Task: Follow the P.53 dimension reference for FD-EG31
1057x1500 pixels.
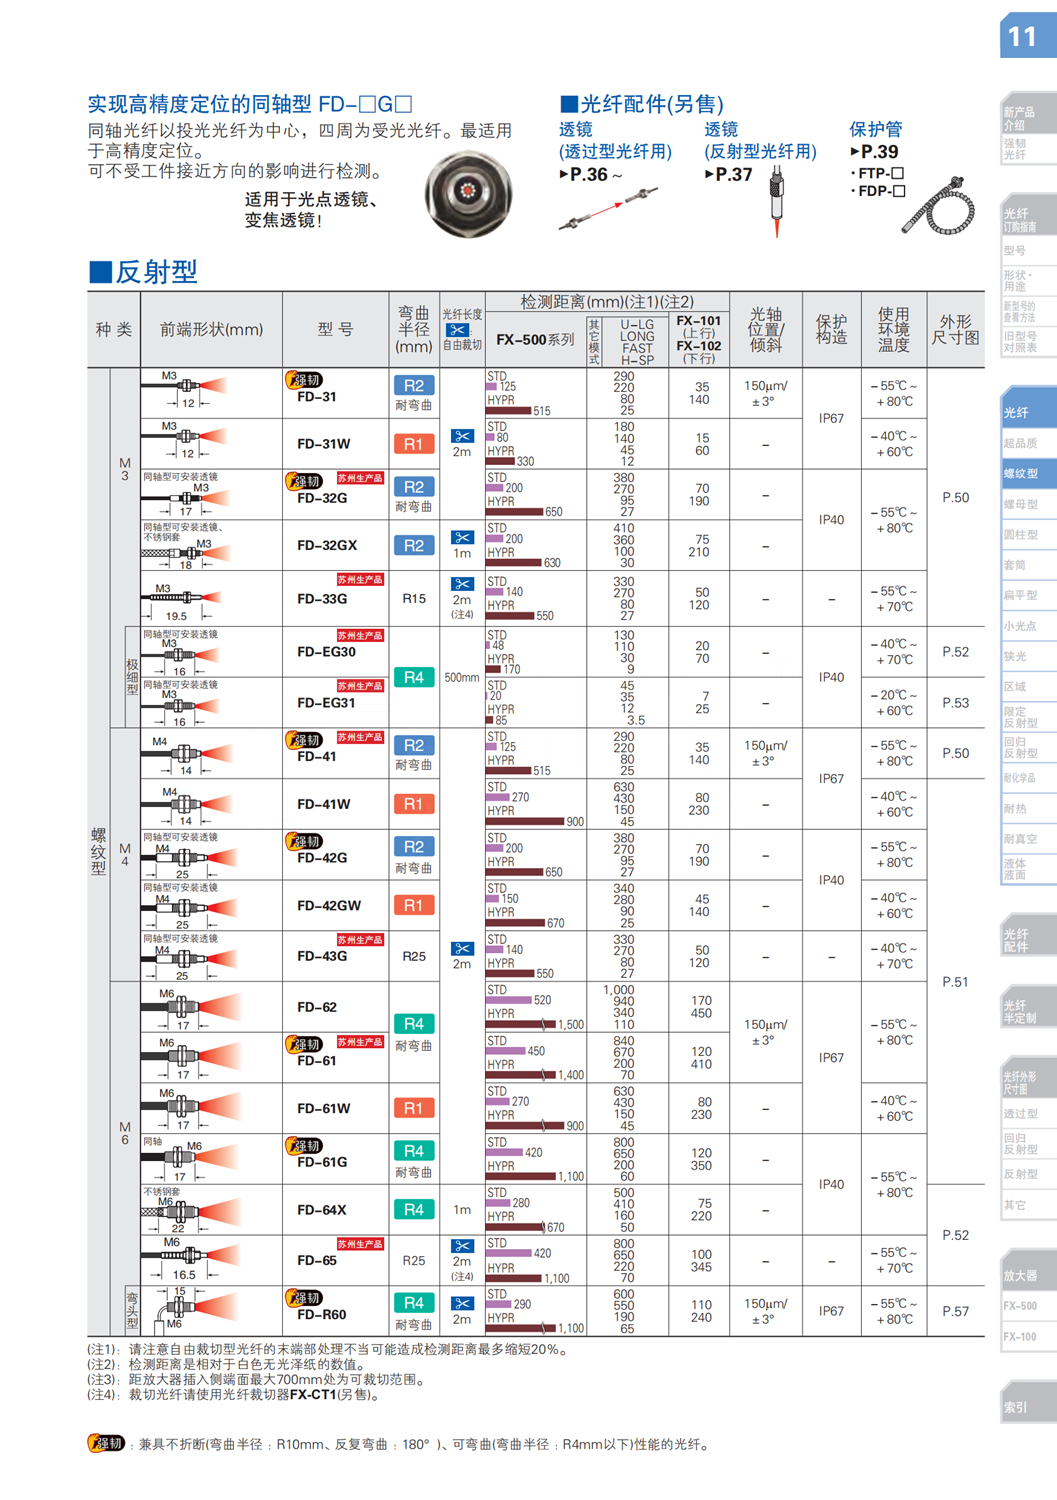Action: [x=955, y=703]
